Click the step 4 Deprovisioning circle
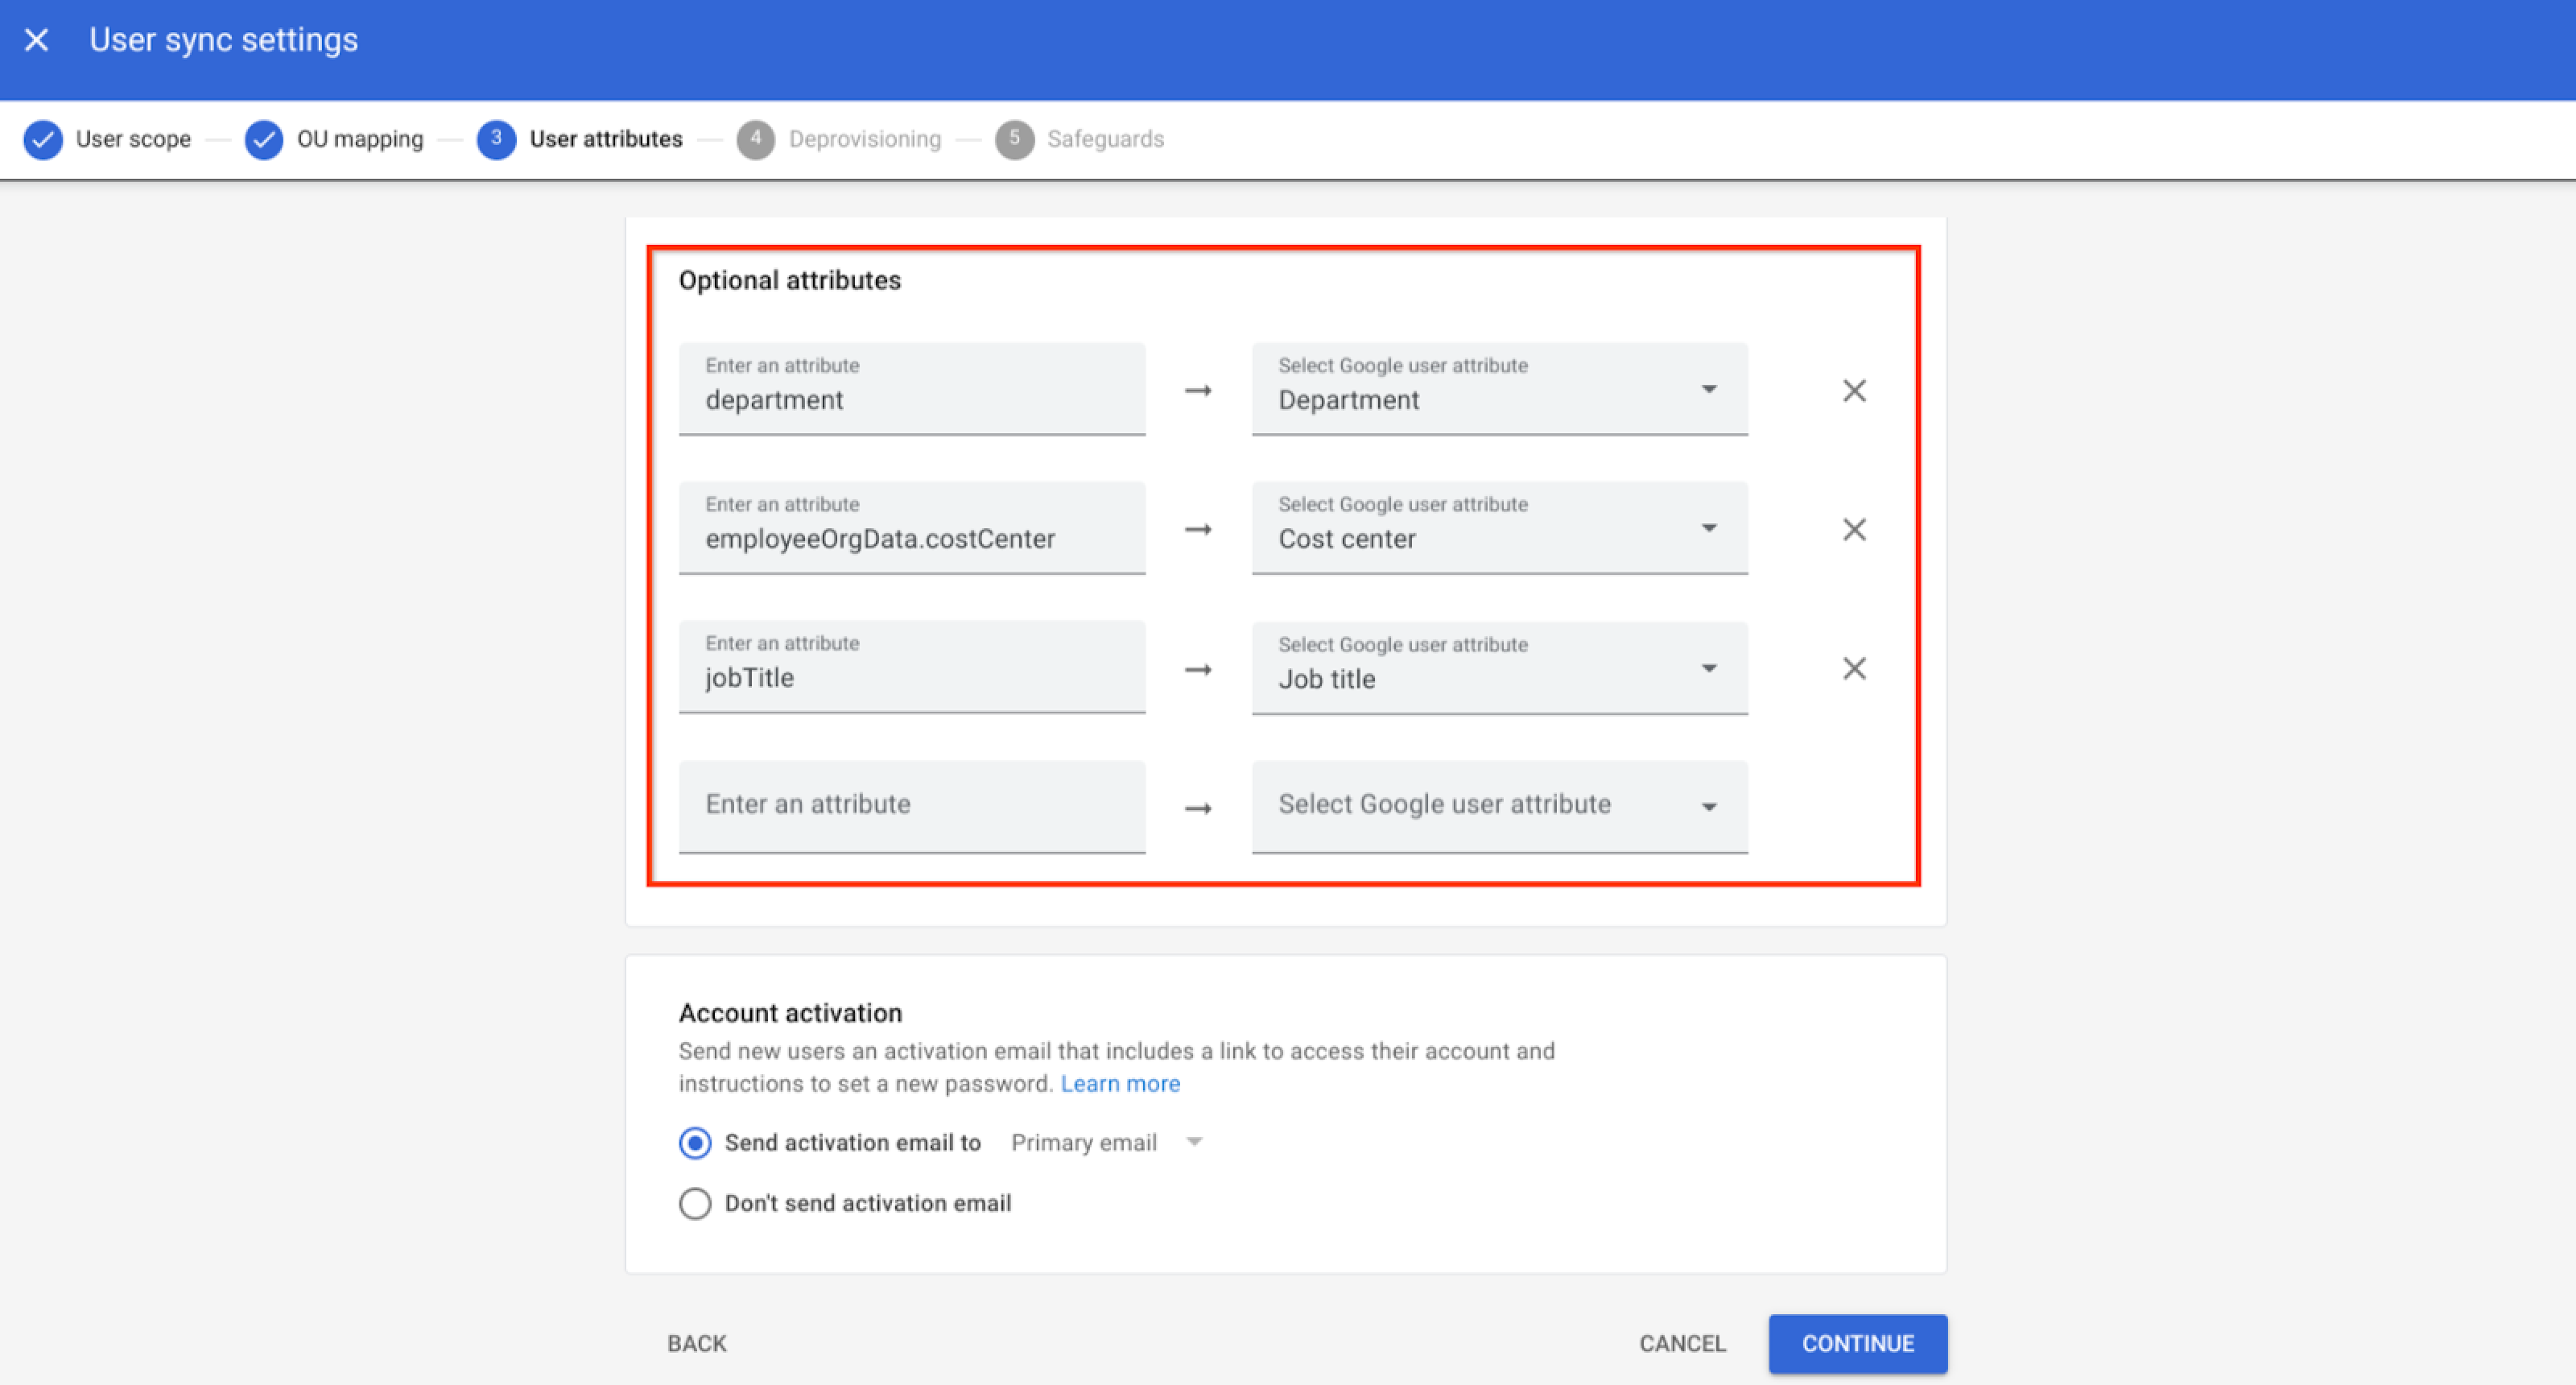The width and height of the screenshot is (2576, 1385). pyautogui.click(x=756, y=139)
